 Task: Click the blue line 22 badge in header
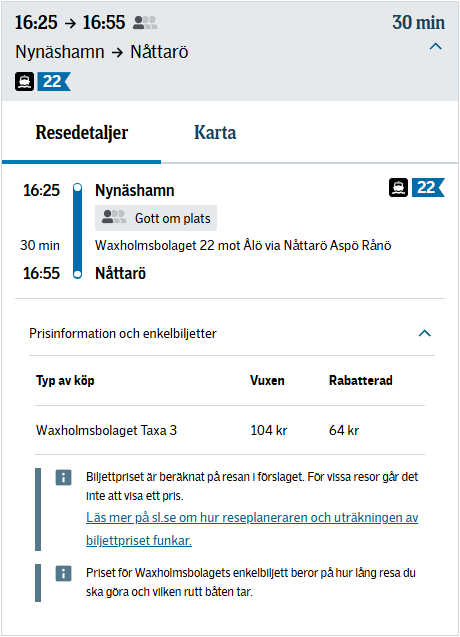[54, 81]
